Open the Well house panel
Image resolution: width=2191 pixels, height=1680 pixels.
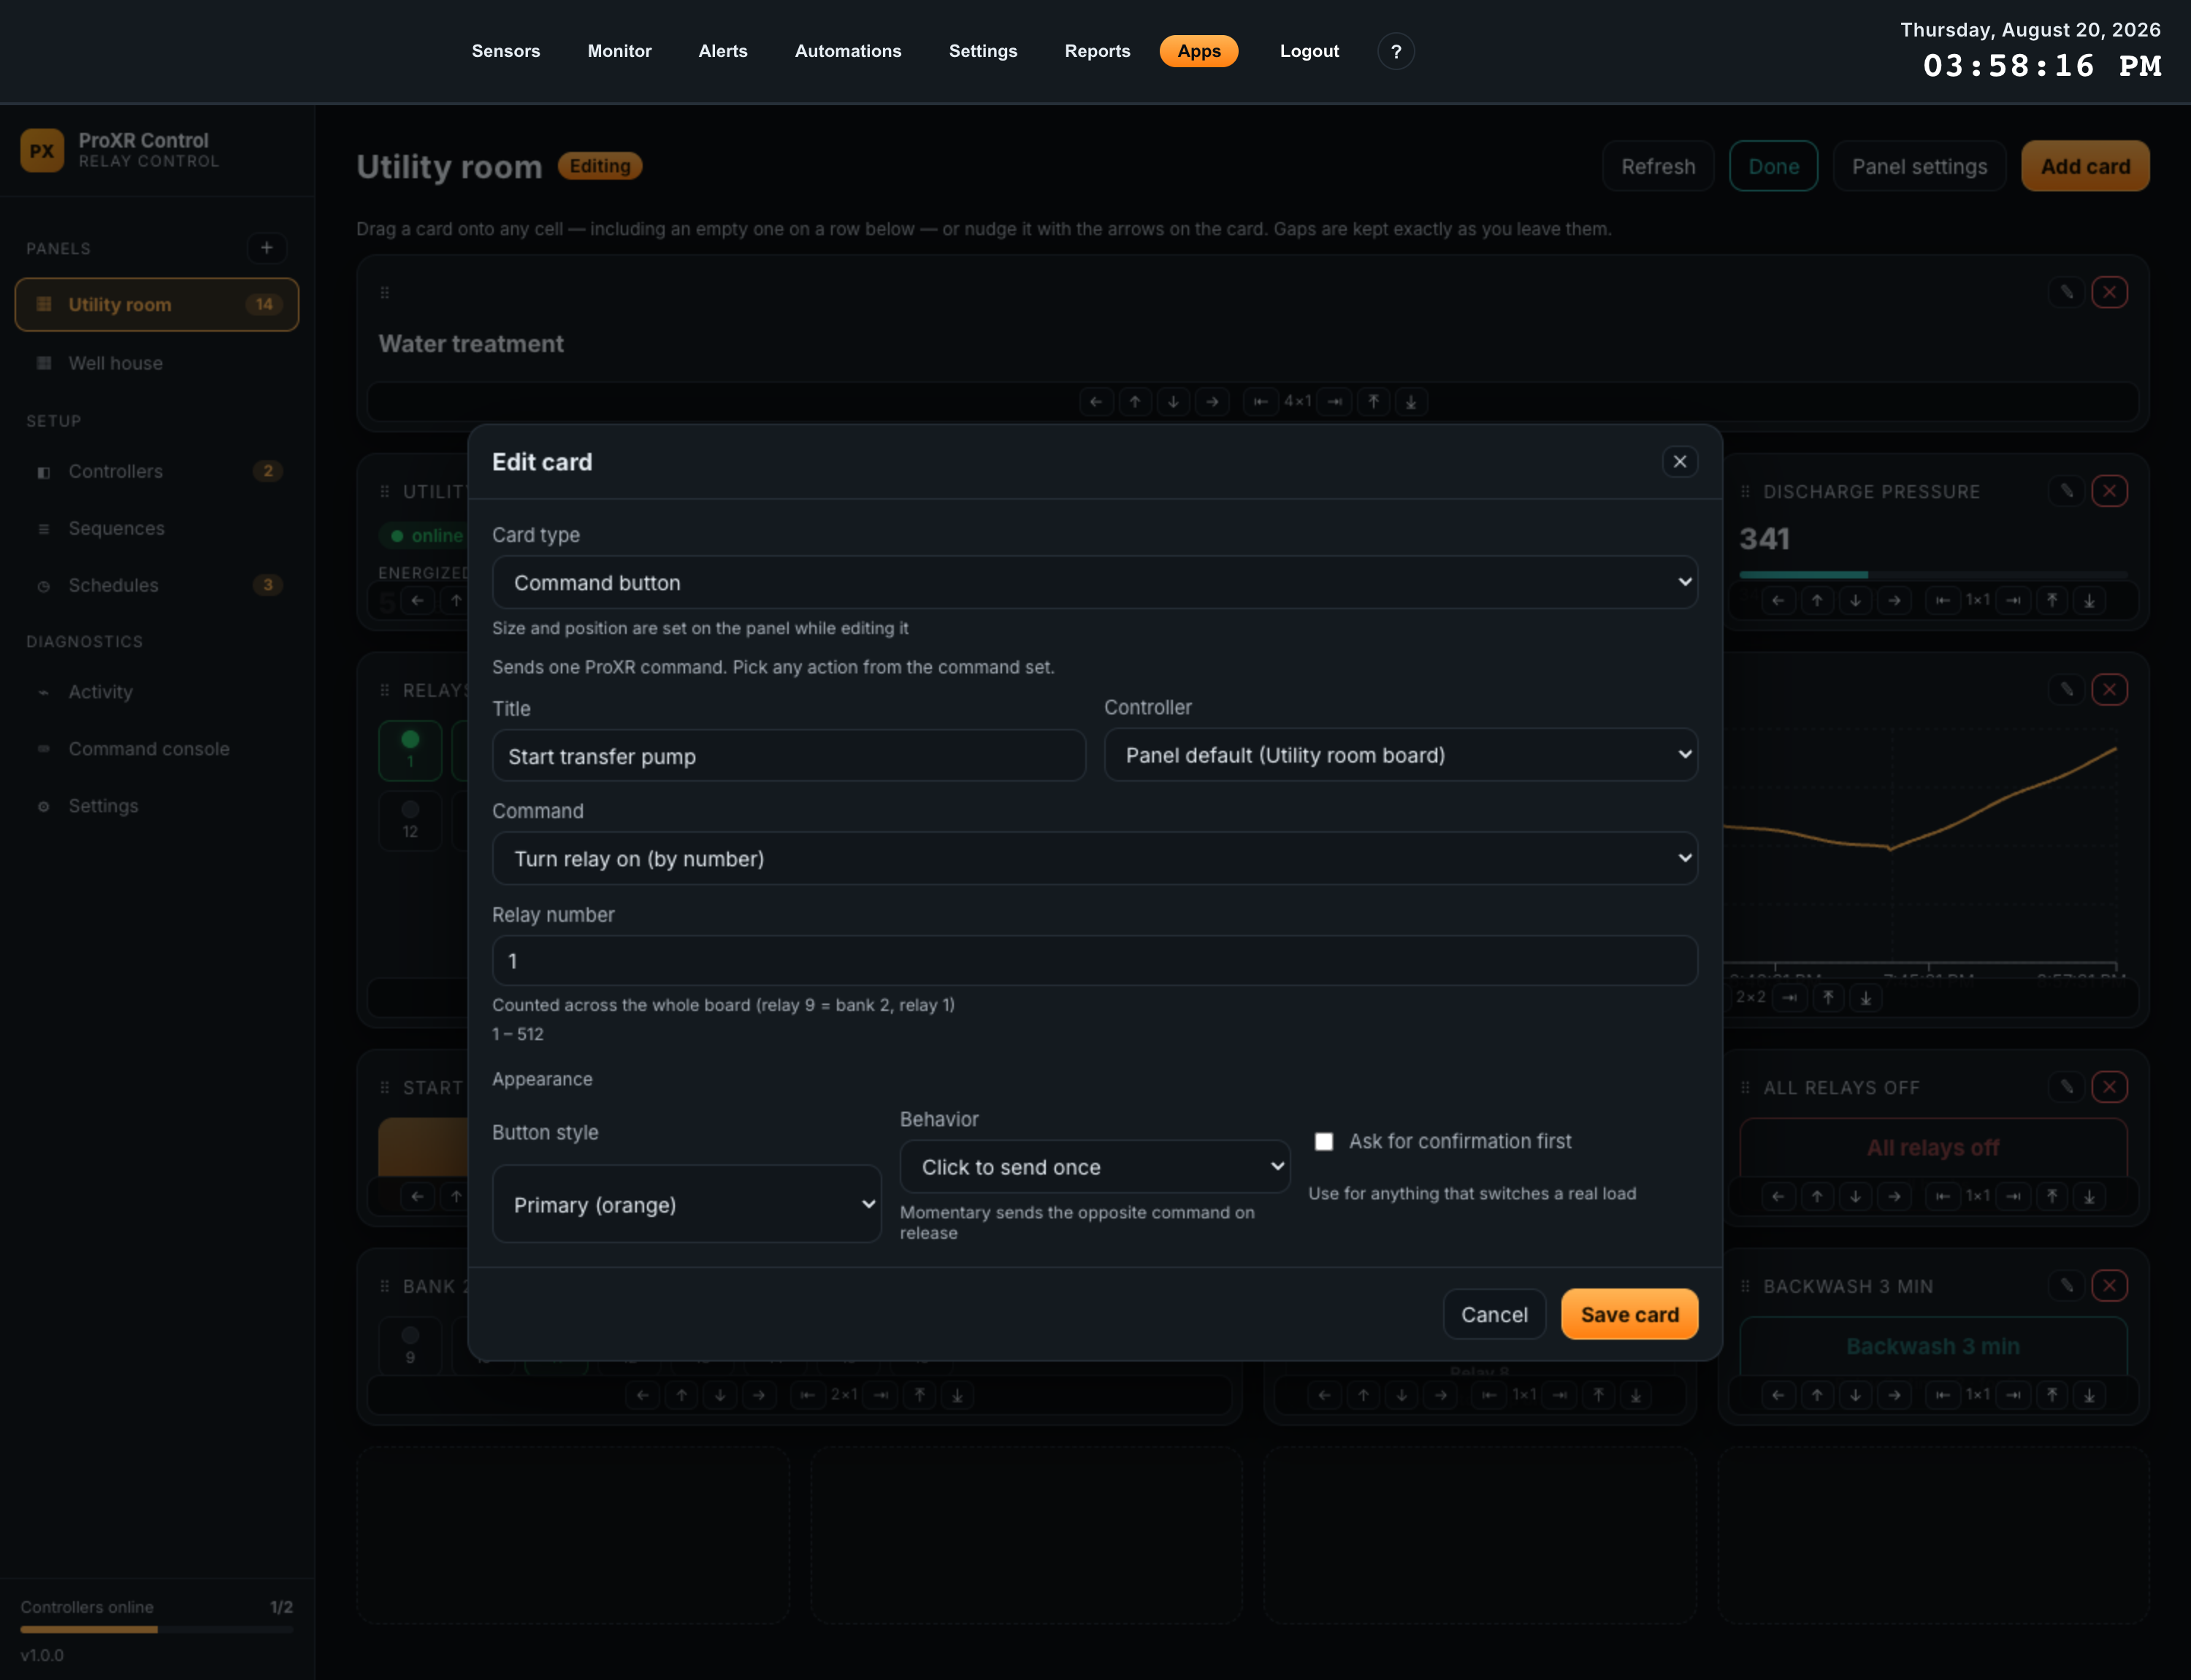(x=157, y=363)
